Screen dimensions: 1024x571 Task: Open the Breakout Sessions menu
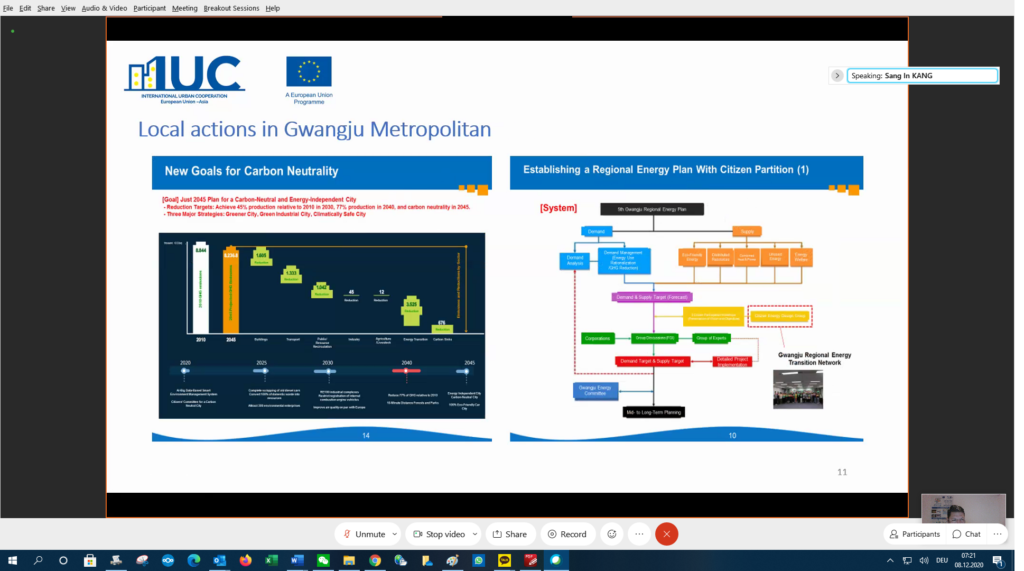pyautogui.click(x=230, y=8)
